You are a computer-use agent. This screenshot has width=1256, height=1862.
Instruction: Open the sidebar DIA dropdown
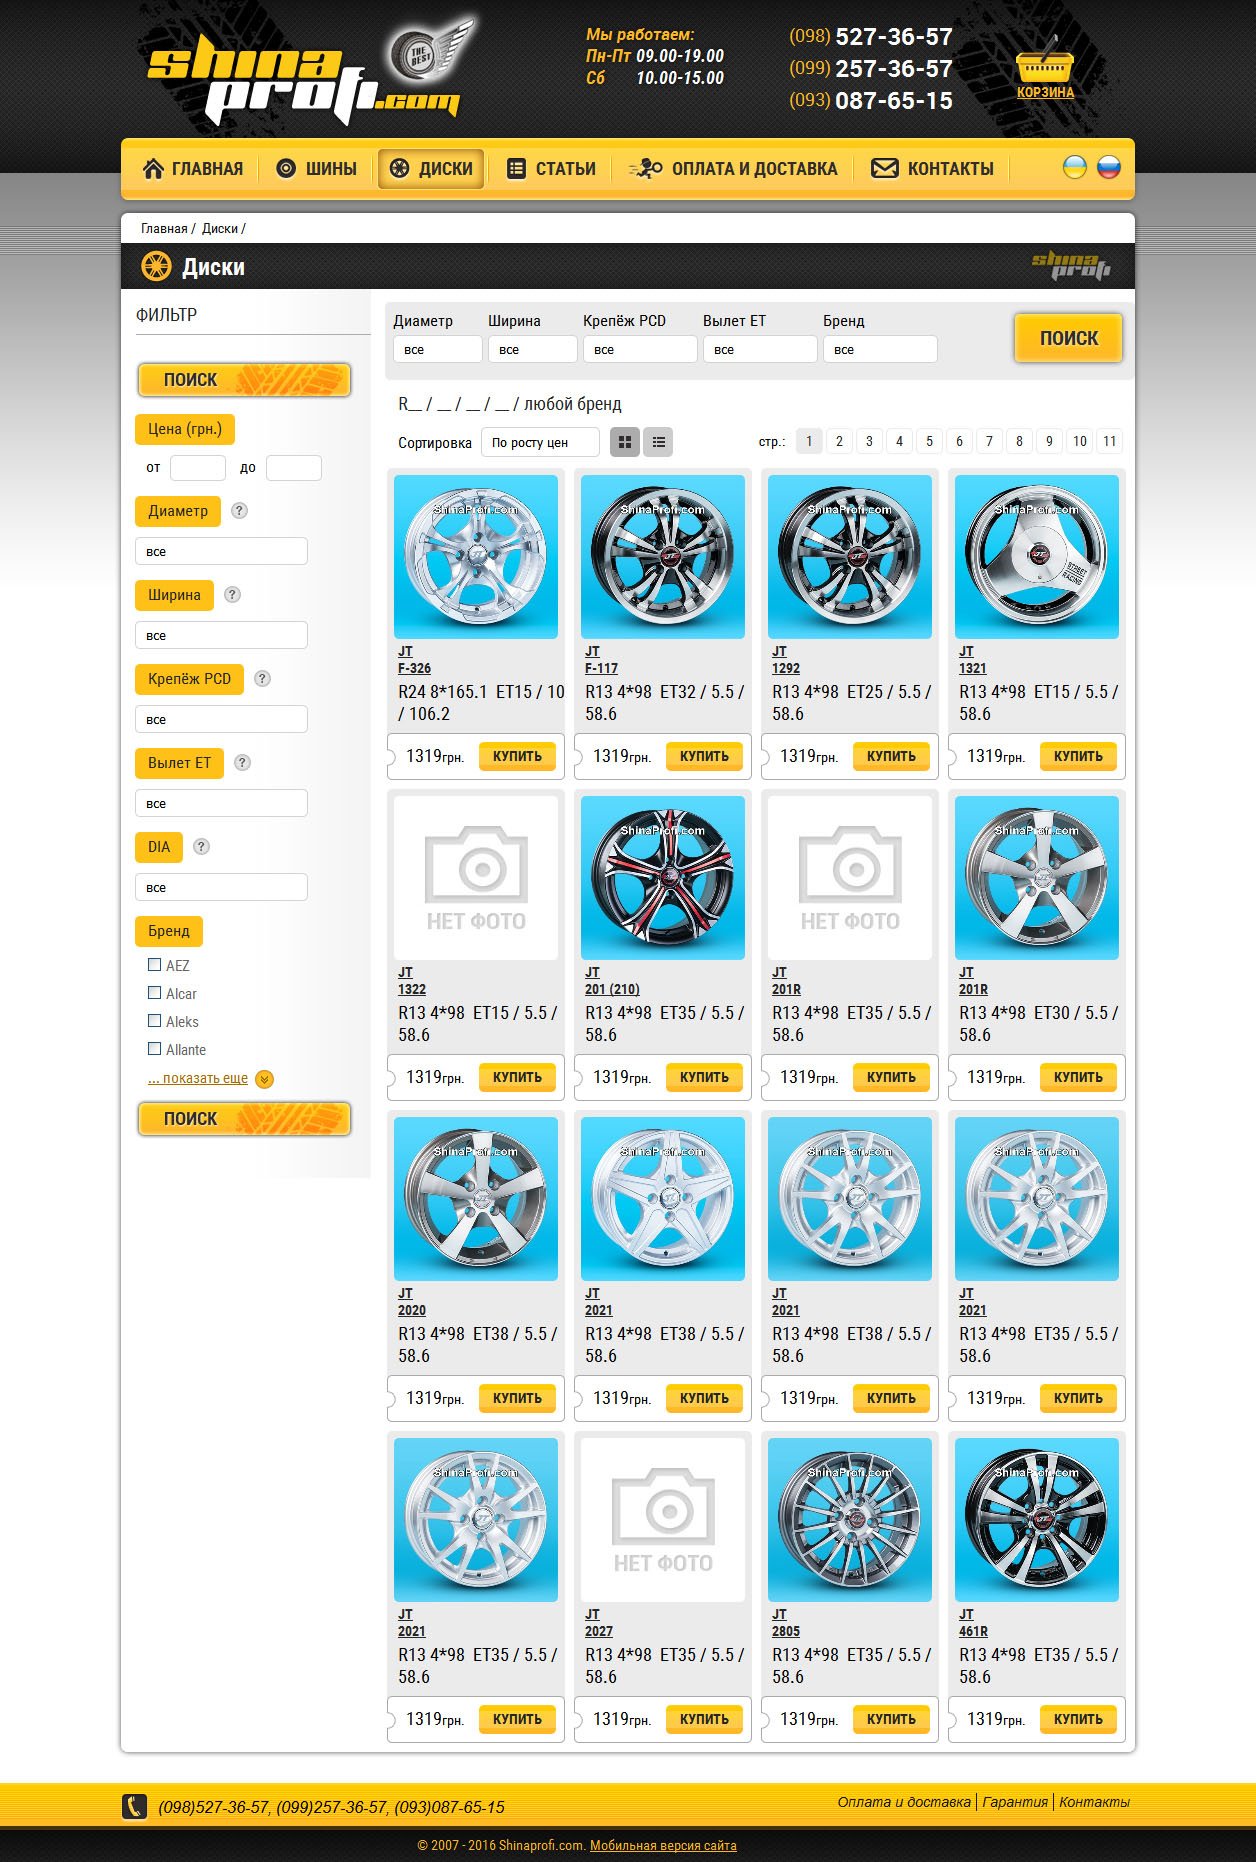tap(221, 888)
